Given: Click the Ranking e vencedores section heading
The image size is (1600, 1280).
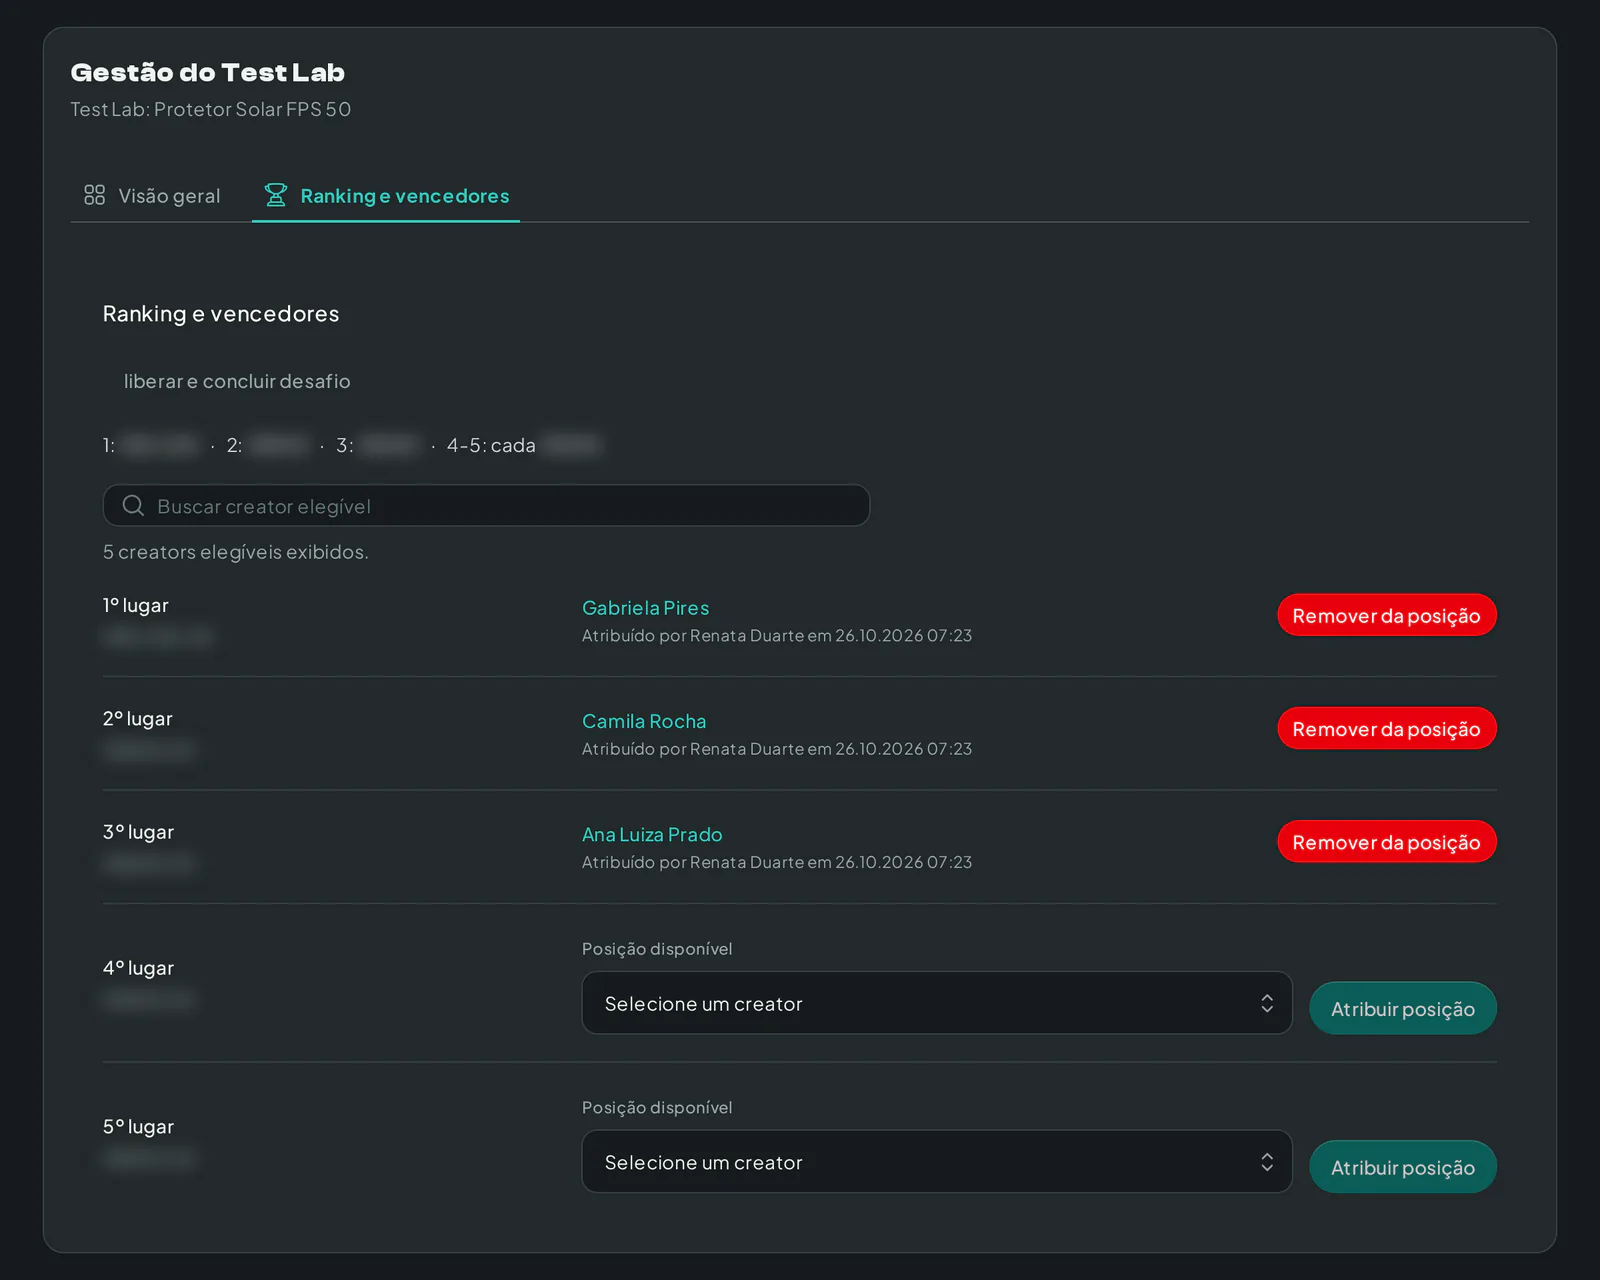Looking at the screenshot, I should [x=221, y=314].
